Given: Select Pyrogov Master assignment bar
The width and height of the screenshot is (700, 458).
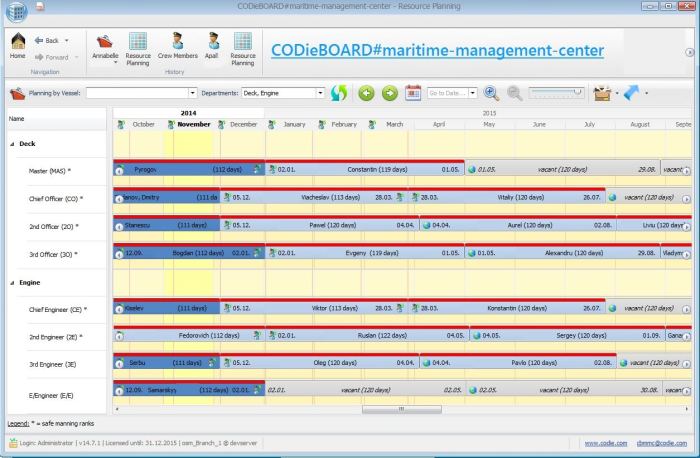Looking at the screenshot, I should click(x=189, y=170).
